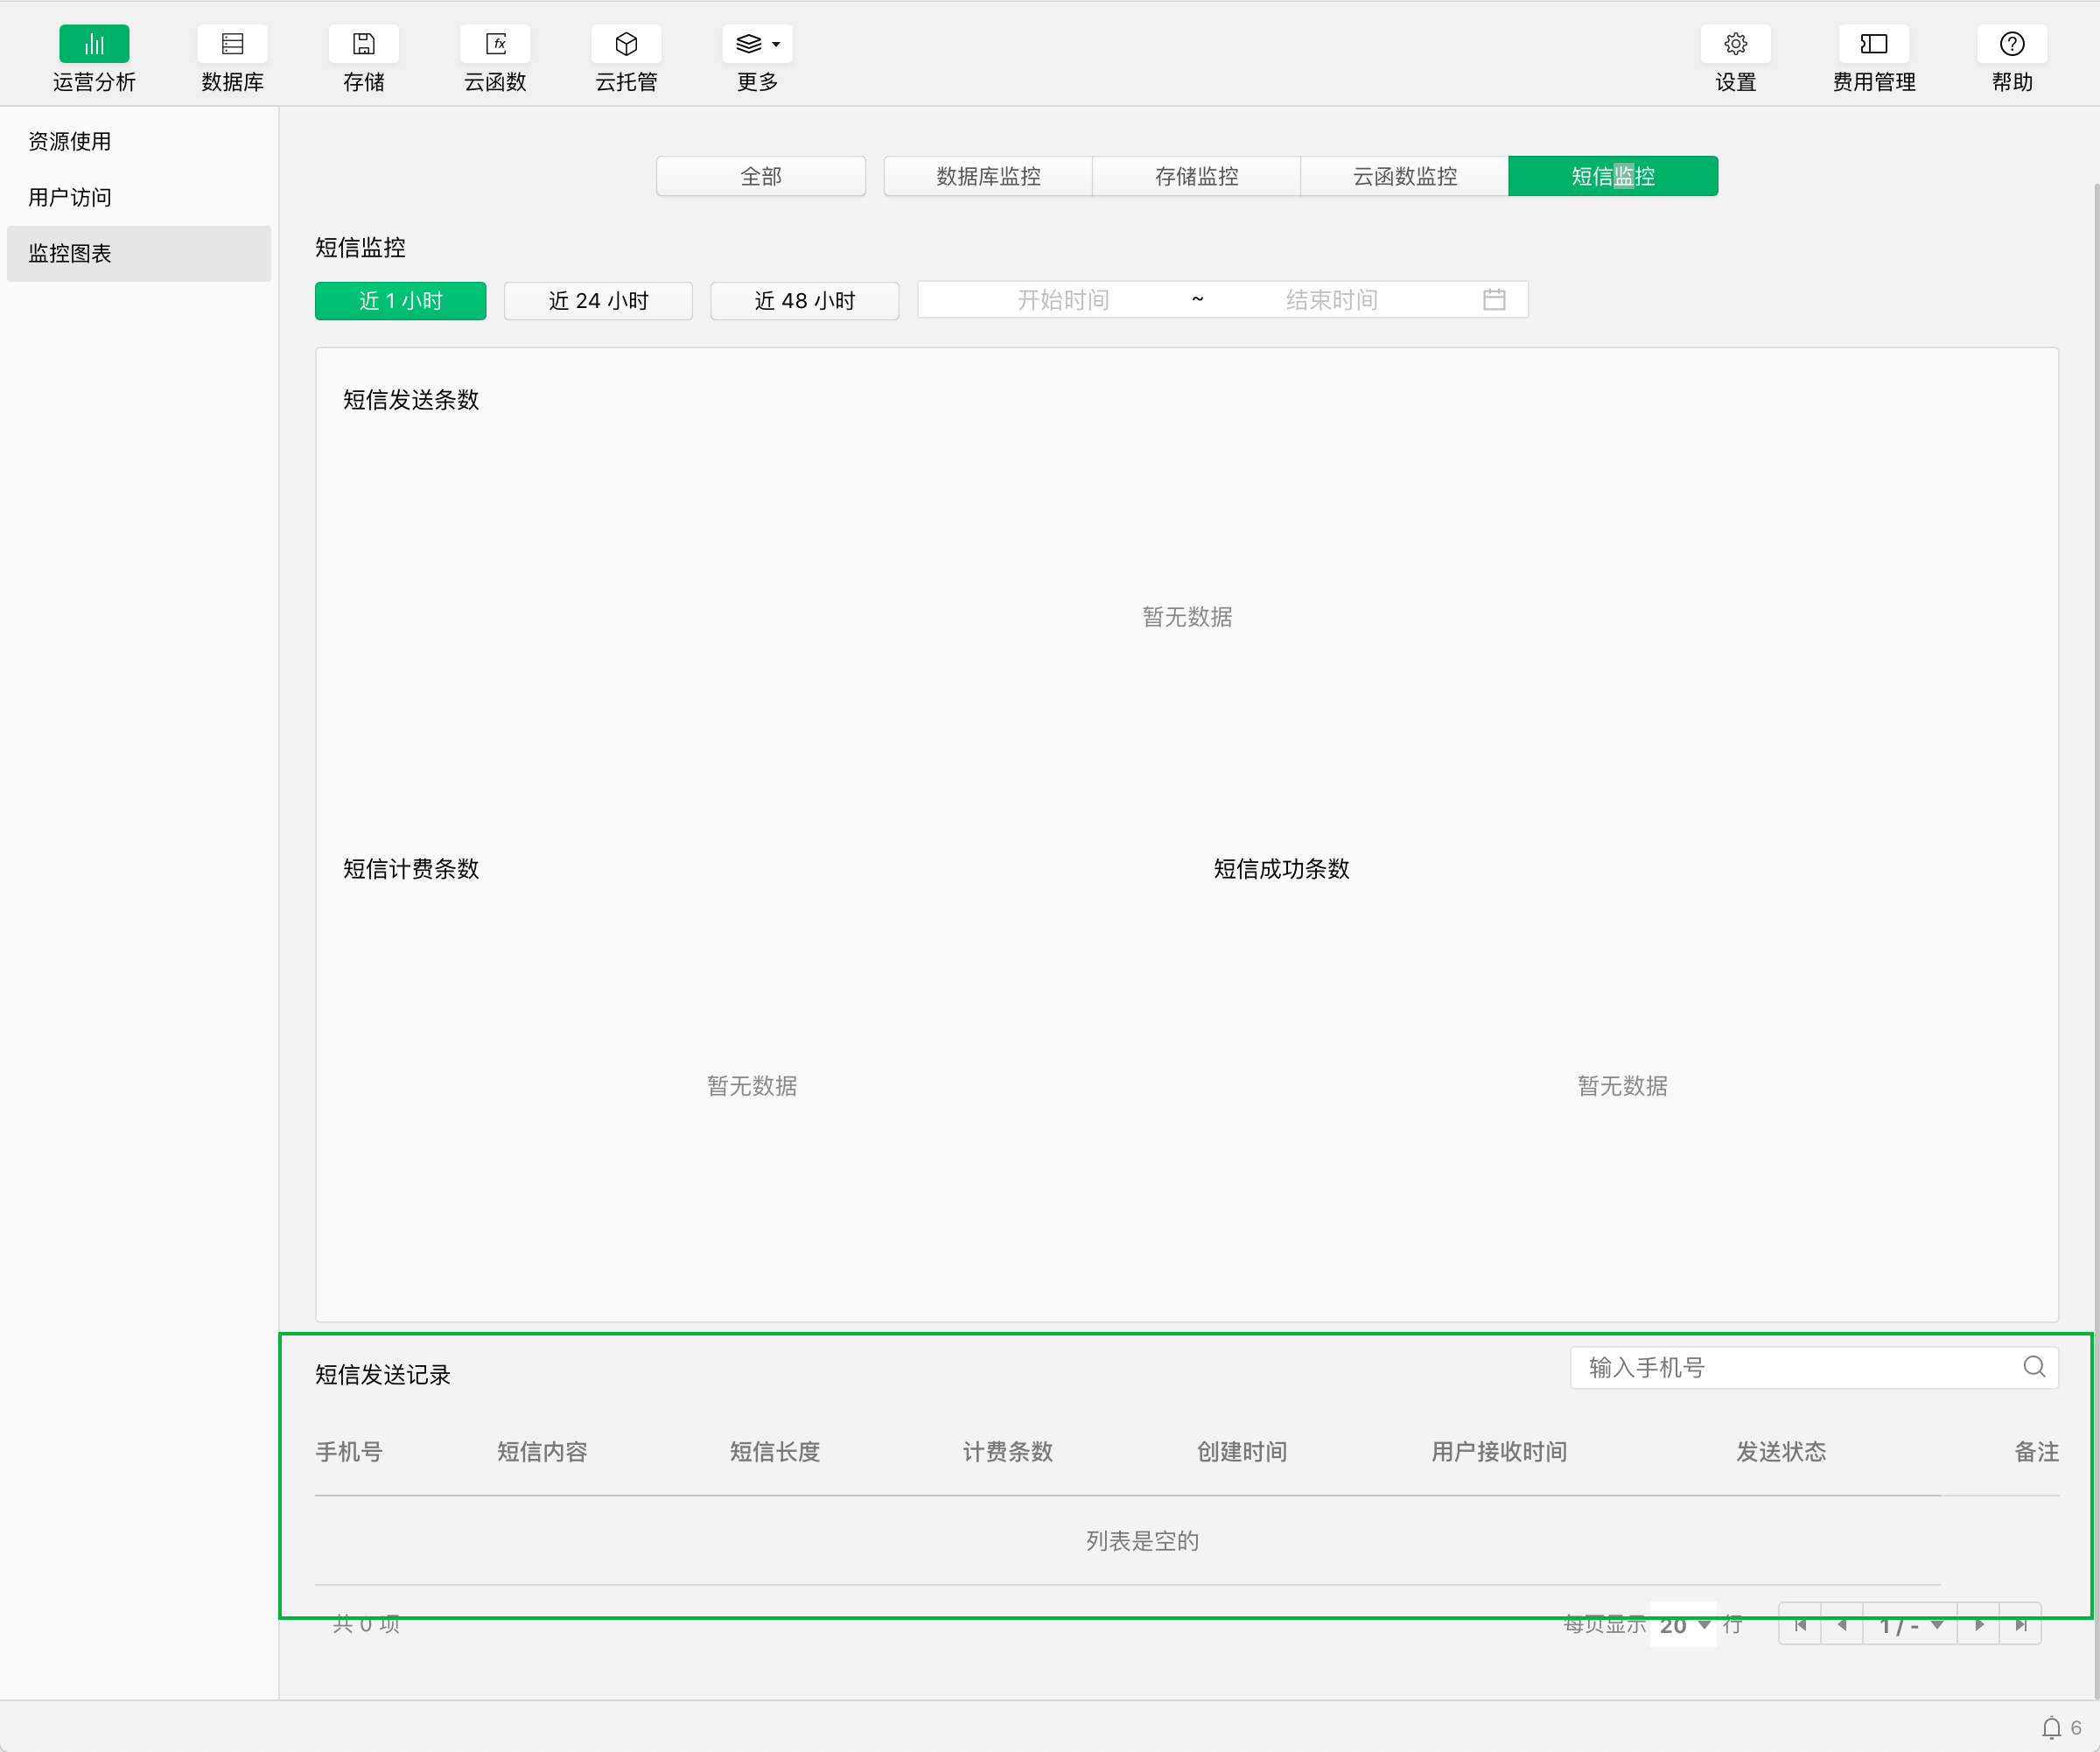Image resolution: width=2100 pixels, height=1752 pixels.
Task: Open the 云托管 cloud hosting icon
Action: click(x=626, y=44)
